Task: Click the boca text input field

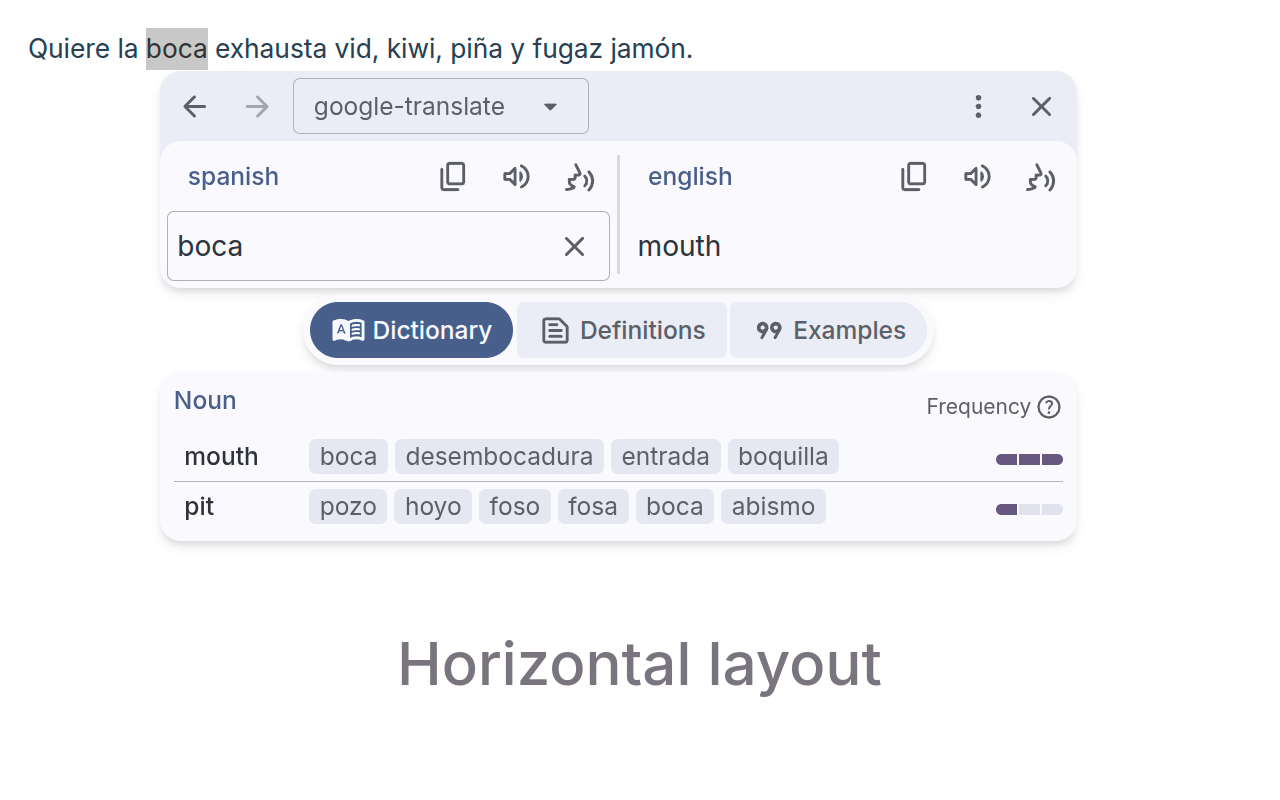Action: tap(388, 246)
